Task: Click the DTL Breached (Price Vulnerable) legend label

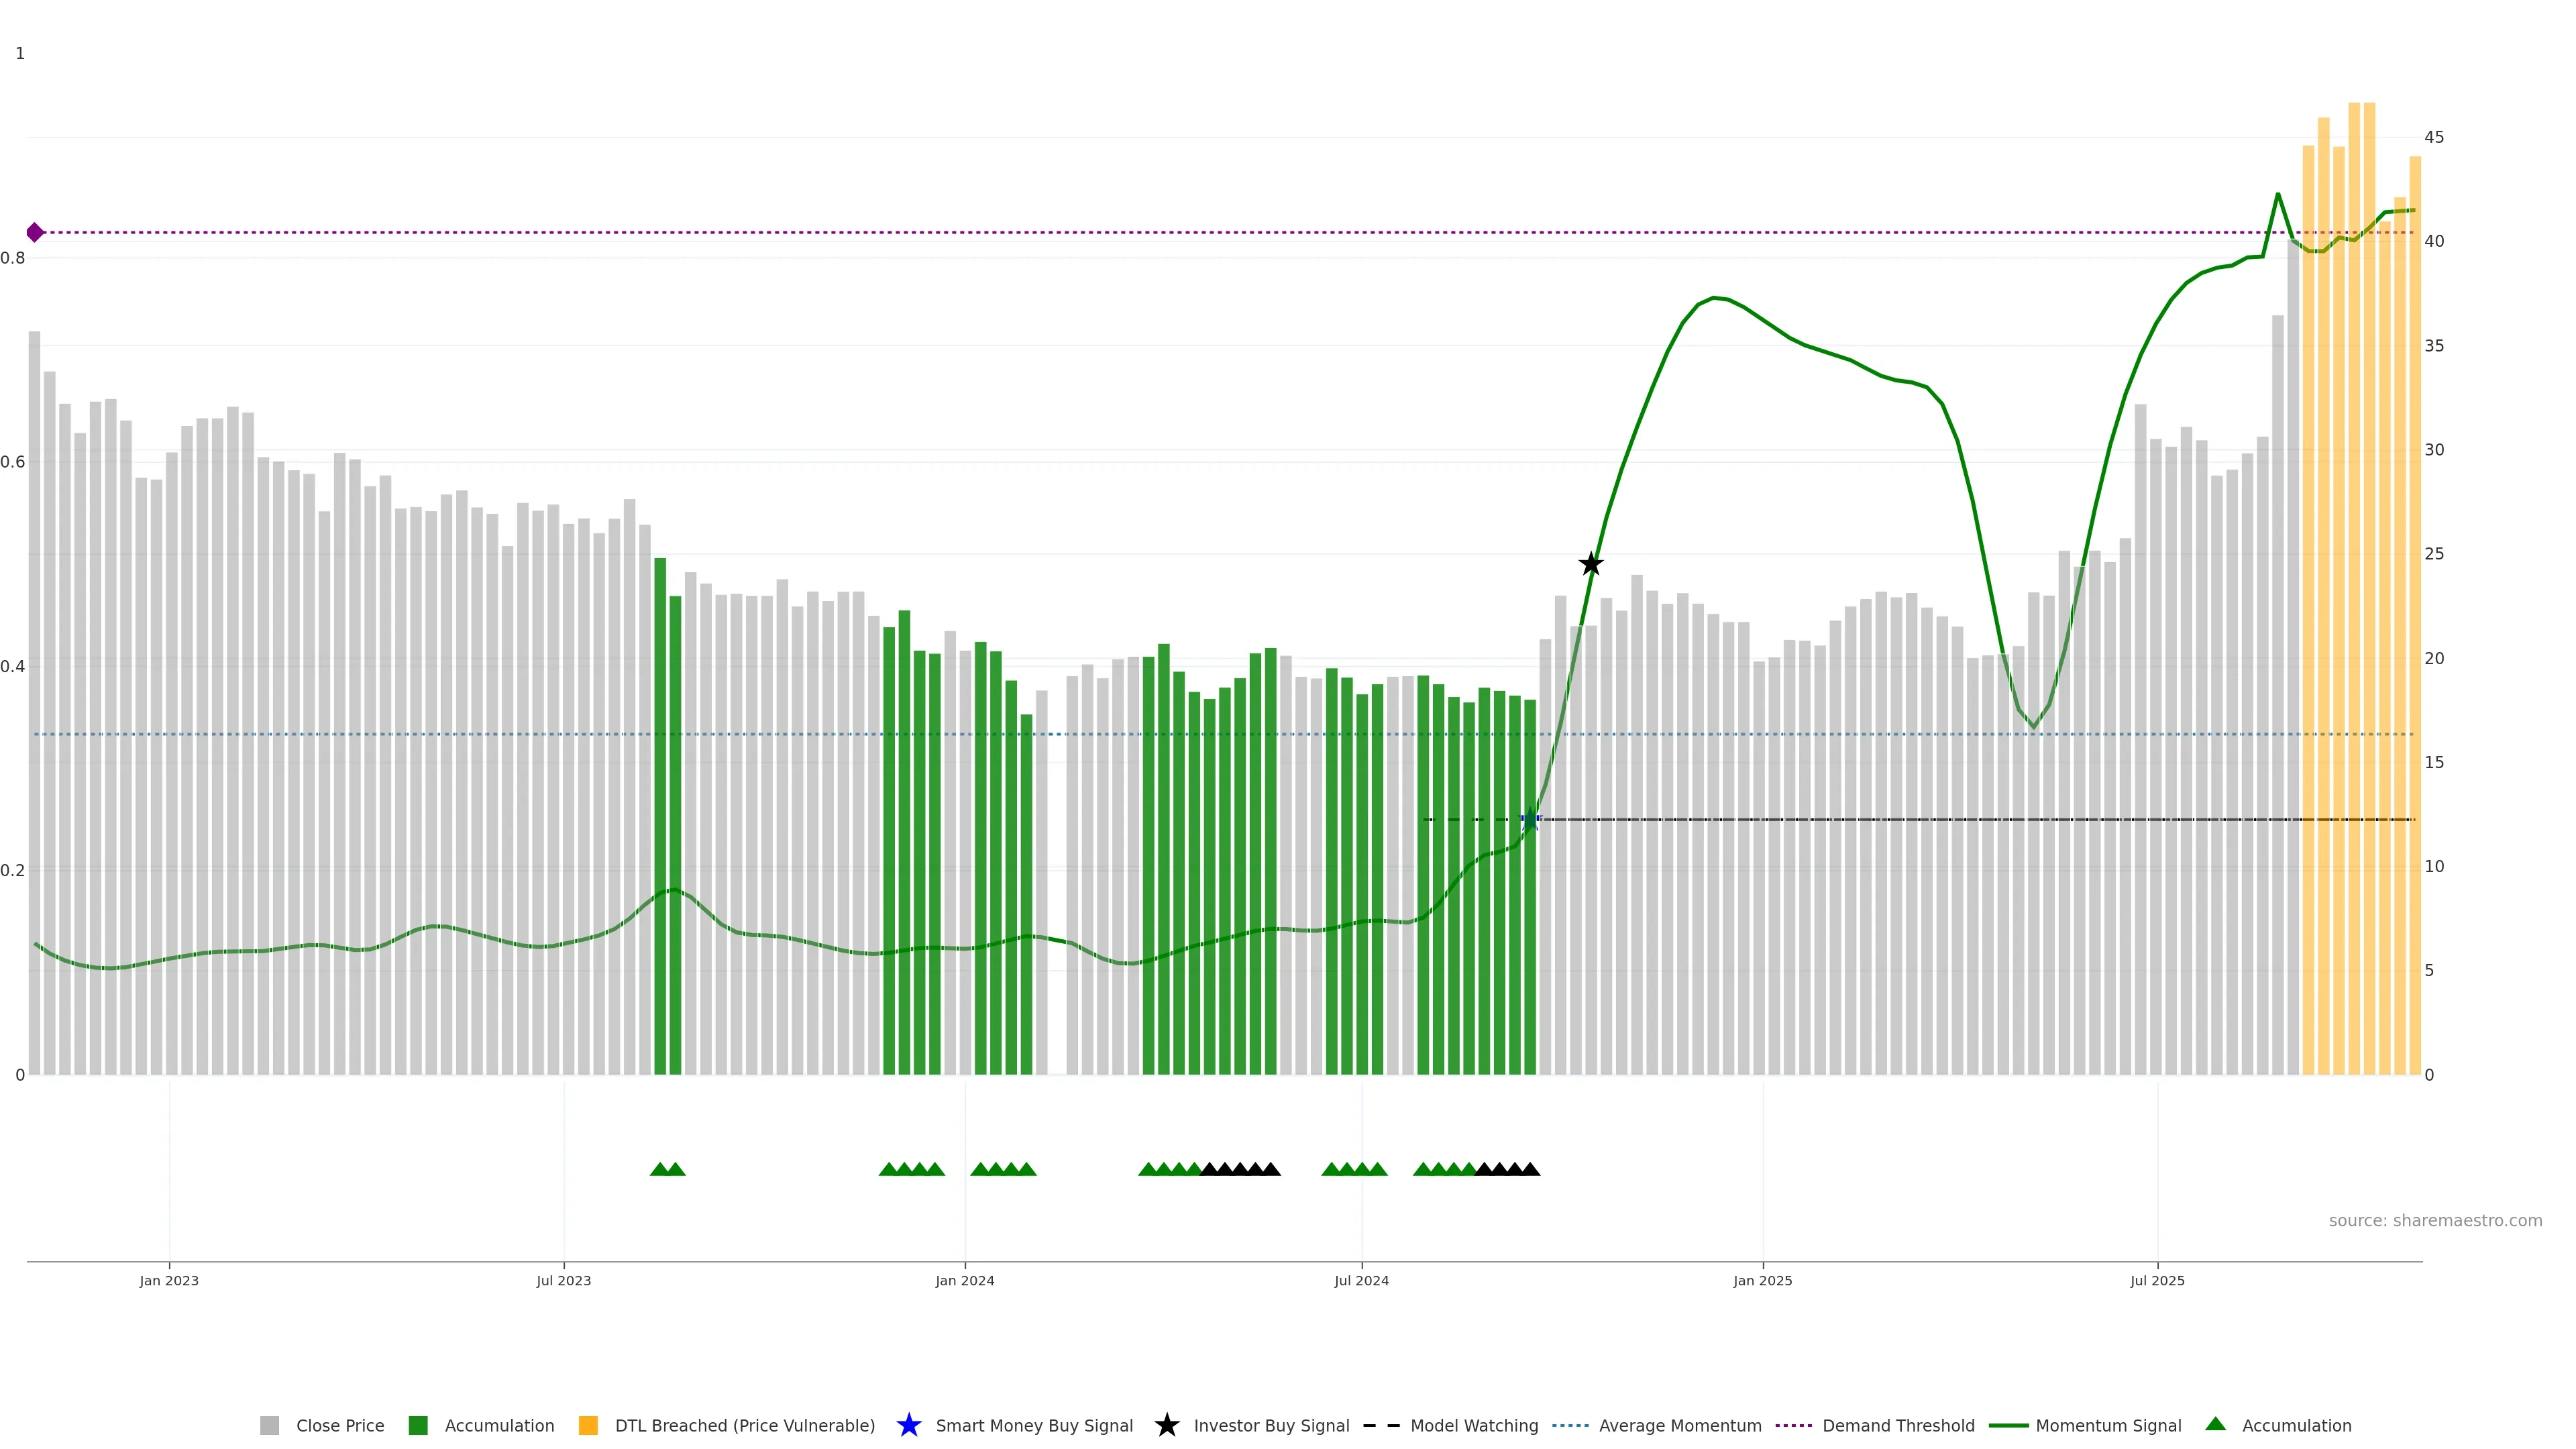Action: [744, 1425]
